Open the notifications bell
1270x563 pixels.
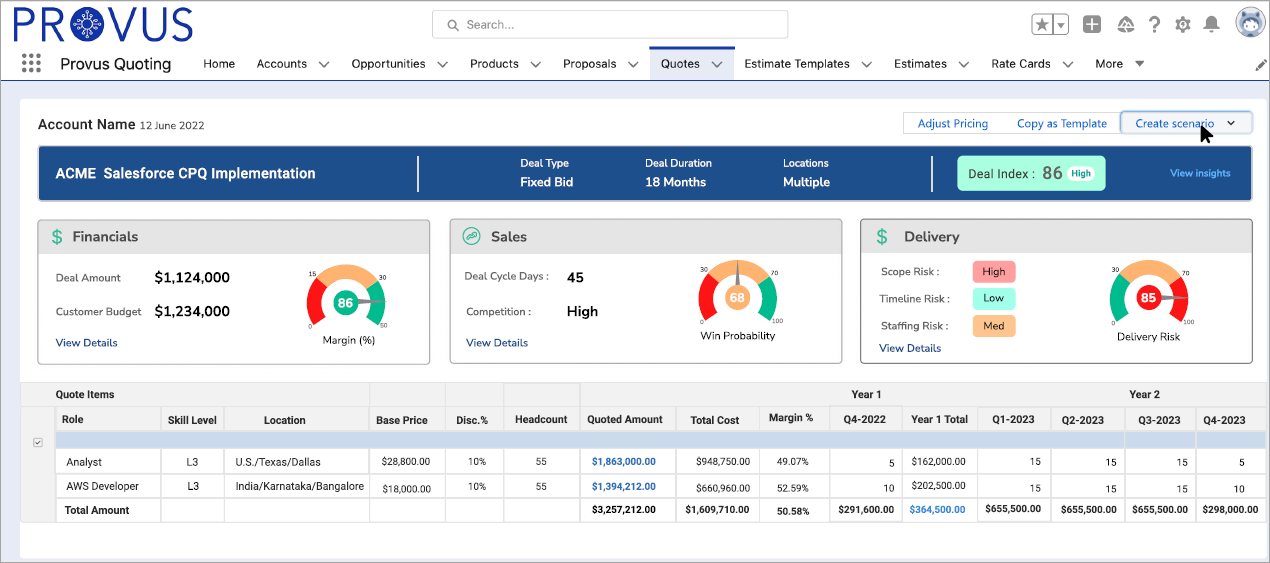click(1212, 25)
